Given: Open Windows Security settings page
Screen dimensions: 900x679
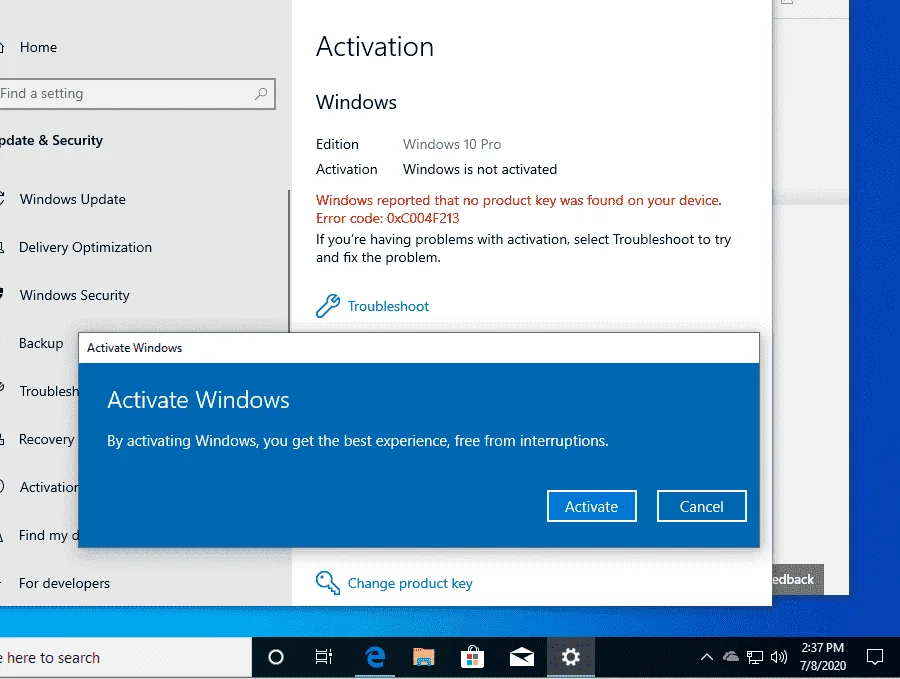Looking at the screenshot, I should pyautogui.click(x=75, y=295).
